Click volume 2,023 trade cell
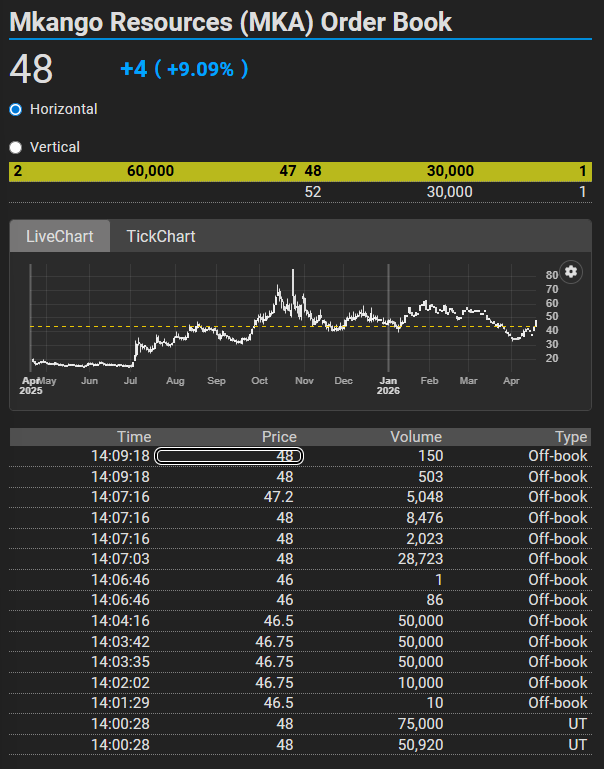Viewport: 604px width, 769px height. [x=425, y=538]
